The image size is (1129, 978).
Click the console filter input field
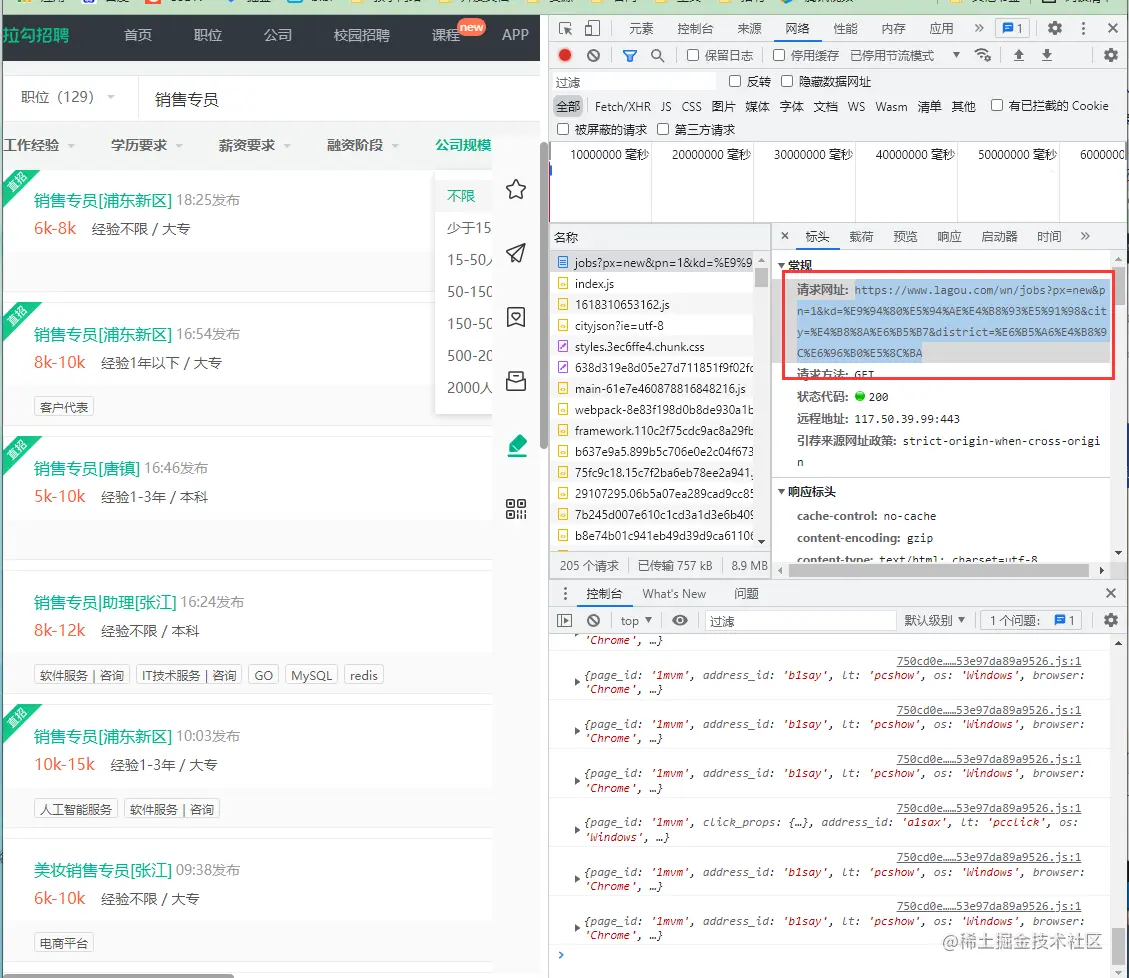pyautogui.click(x=800, y=620)
